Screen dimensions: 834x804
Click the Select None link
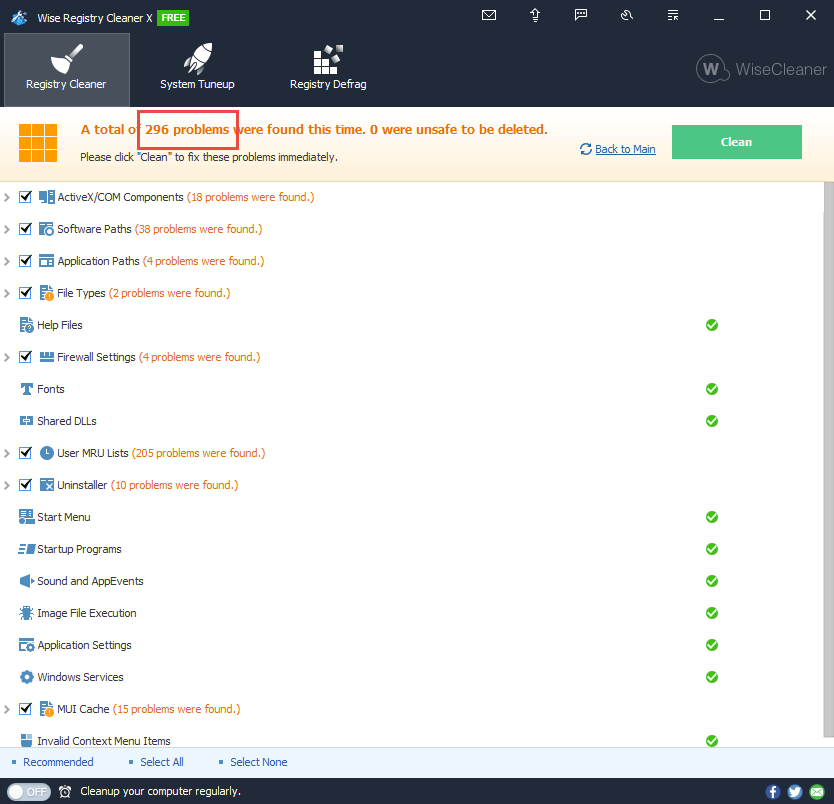point(258,762)
